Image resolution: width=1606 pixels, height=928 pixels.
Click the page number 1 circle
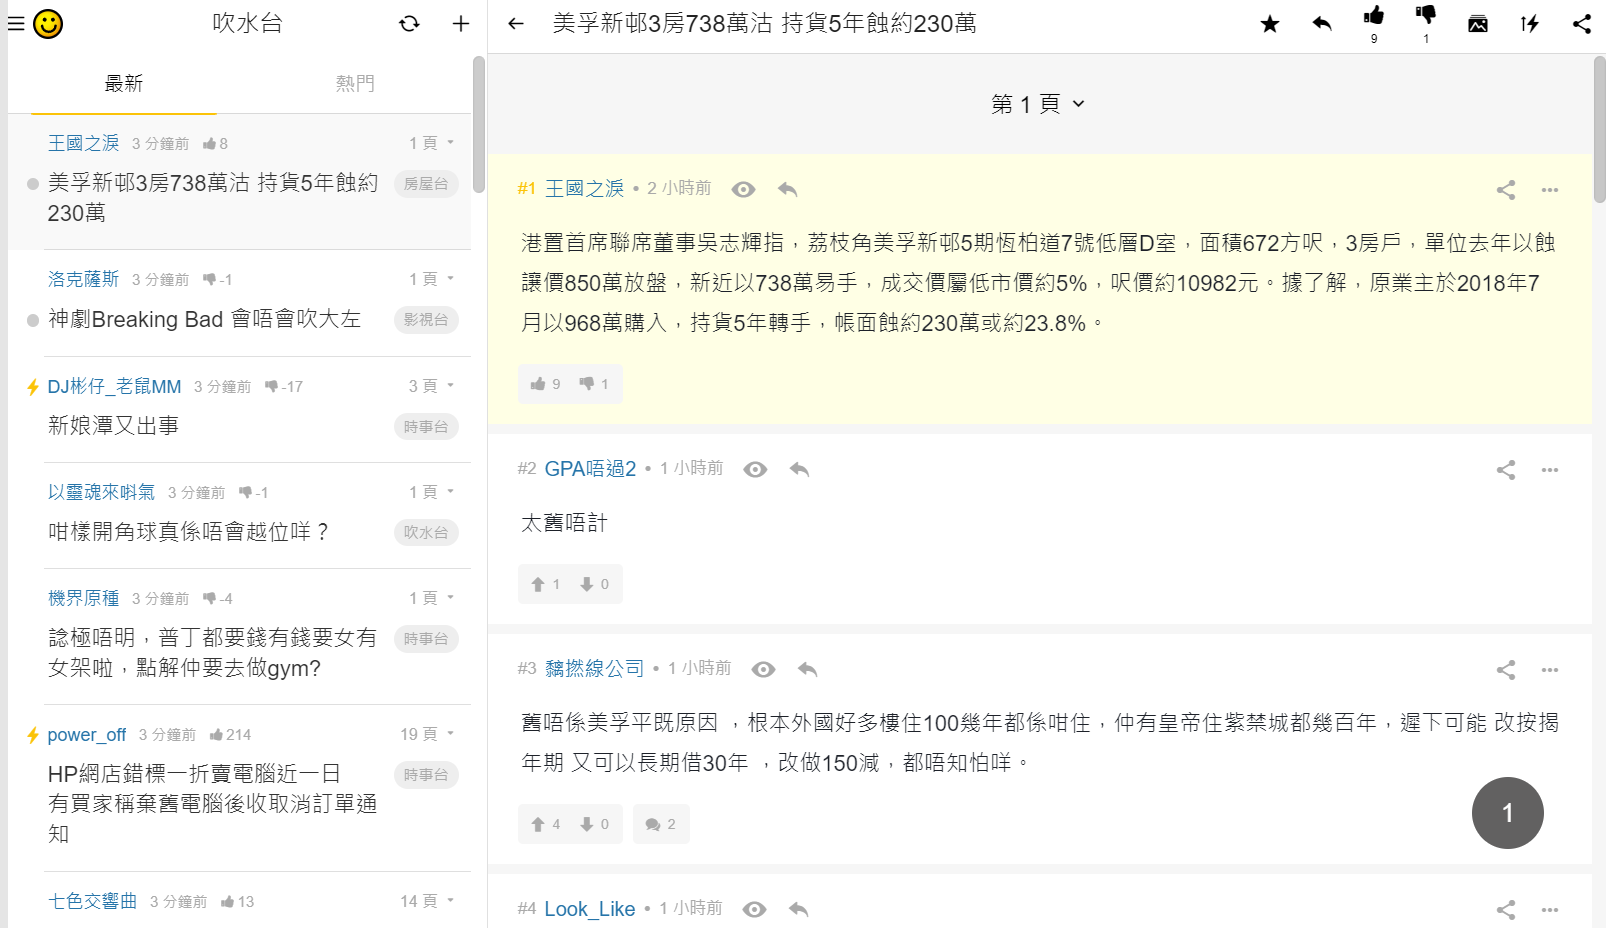point(1507,813)
